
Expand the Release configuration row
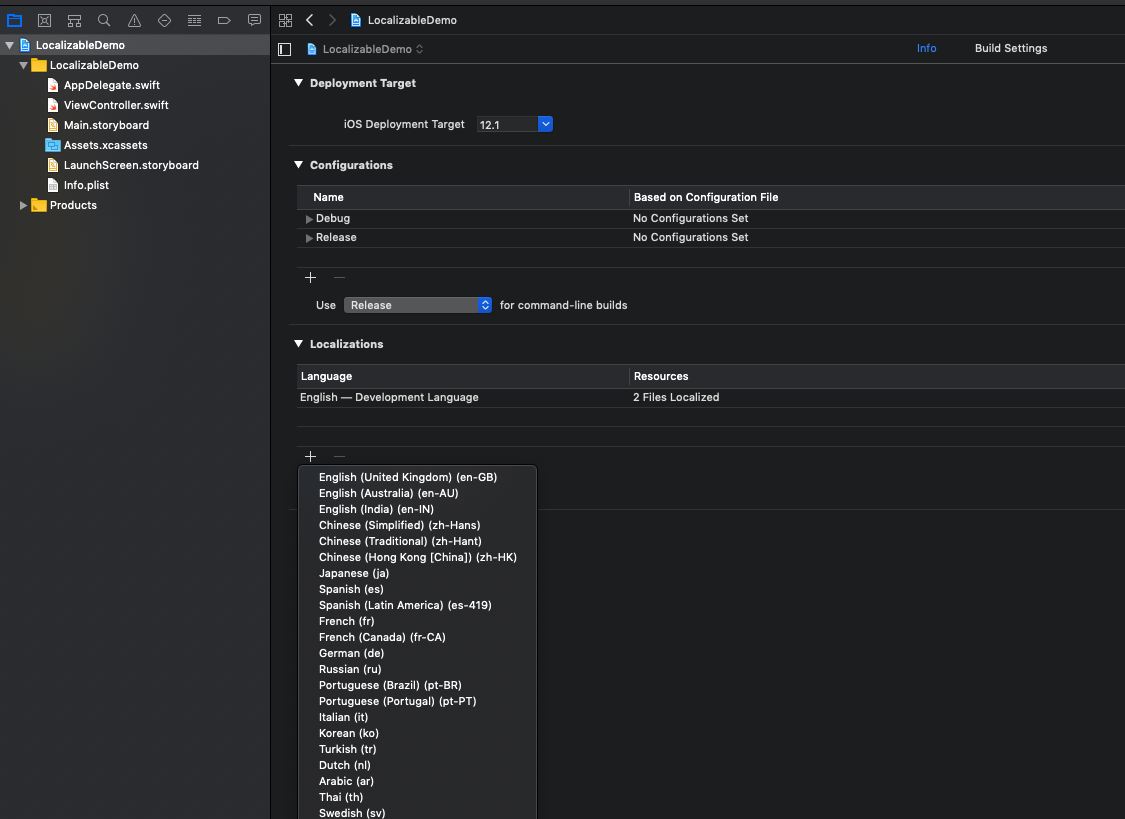(309, 238)
